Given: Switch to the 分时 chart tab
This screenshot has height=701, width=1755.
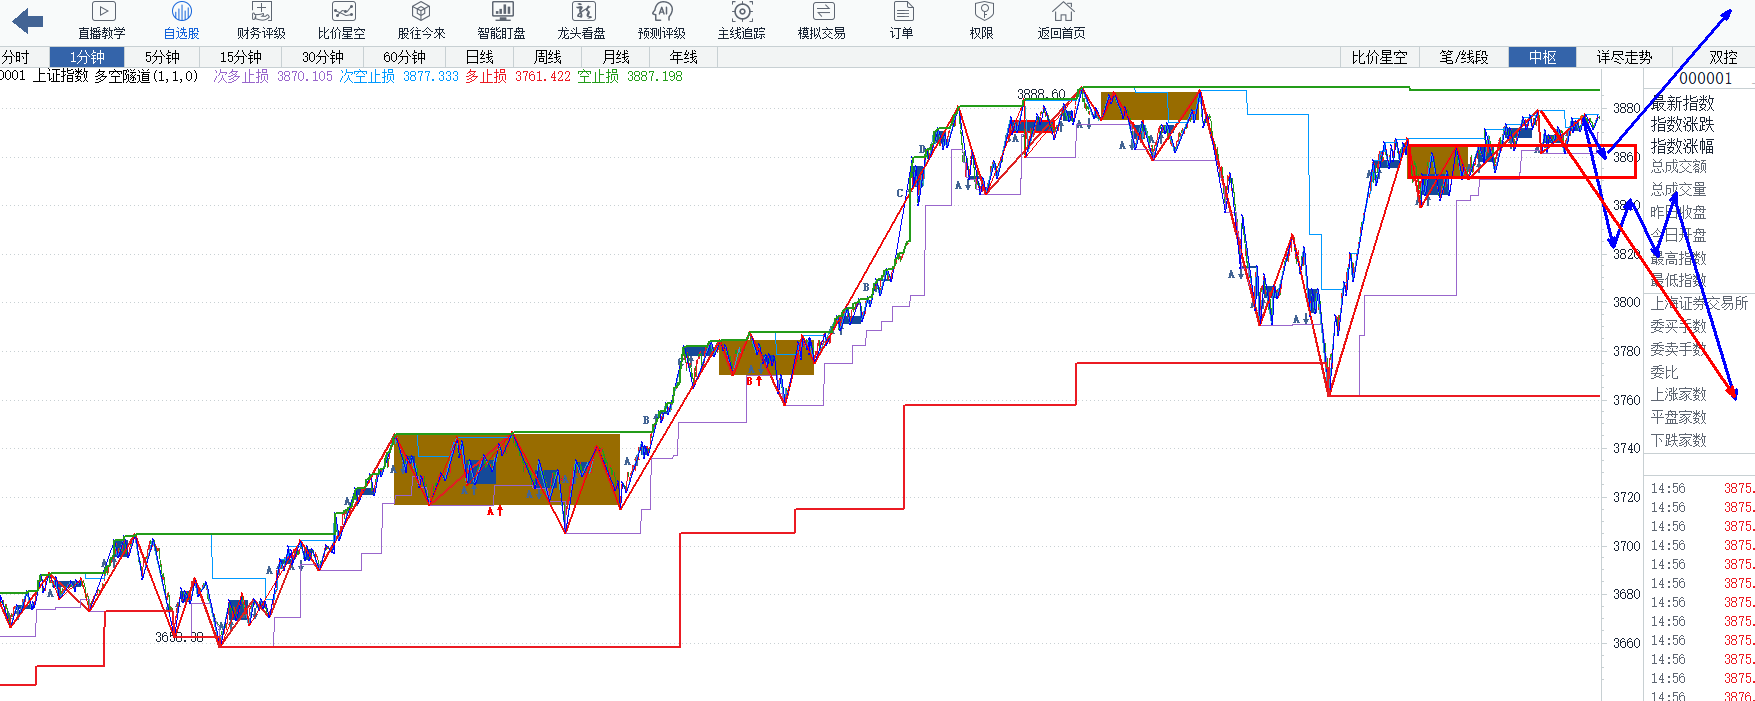Looking at the screenshot, I should [16, 57].
